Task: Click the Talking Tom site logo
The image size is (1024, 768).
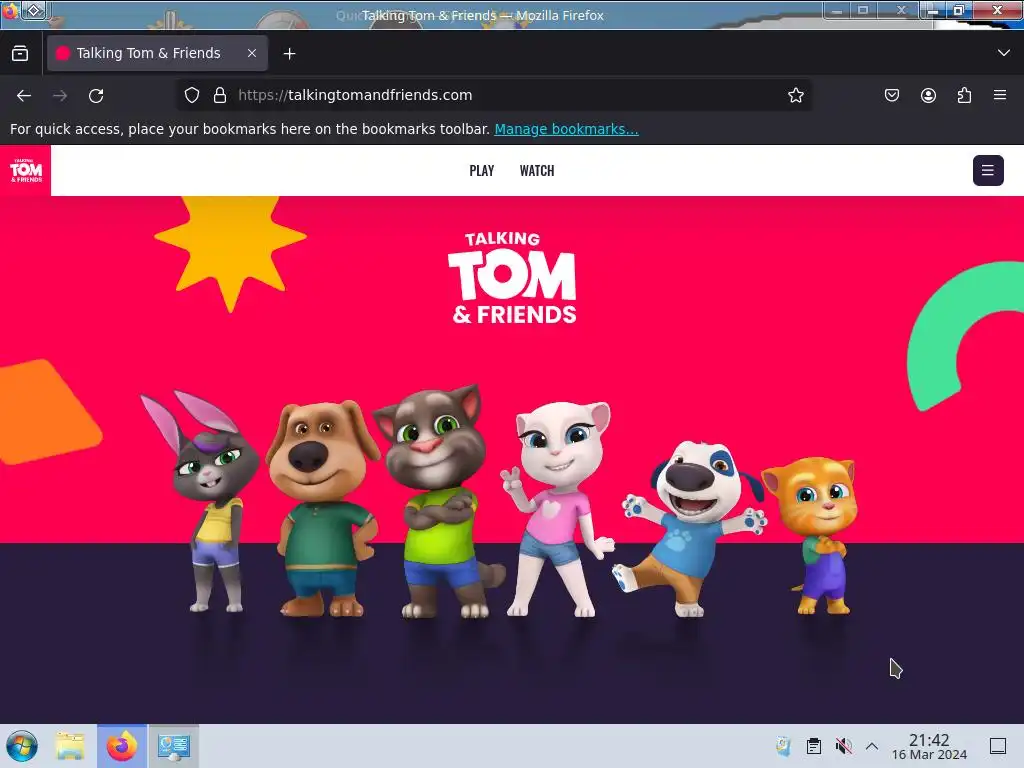Action: 25,170
